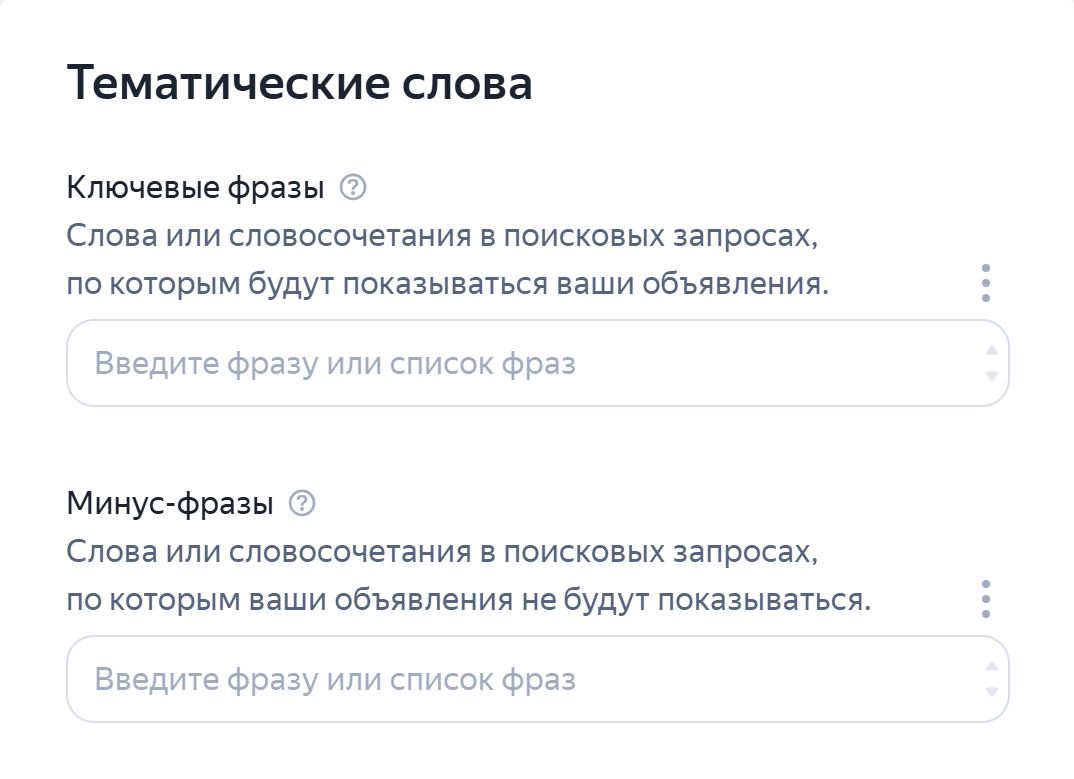This screenshot has width=1074, height=779.
Task: Click the first description line under Минус-фразы
Action: (442, 552)
